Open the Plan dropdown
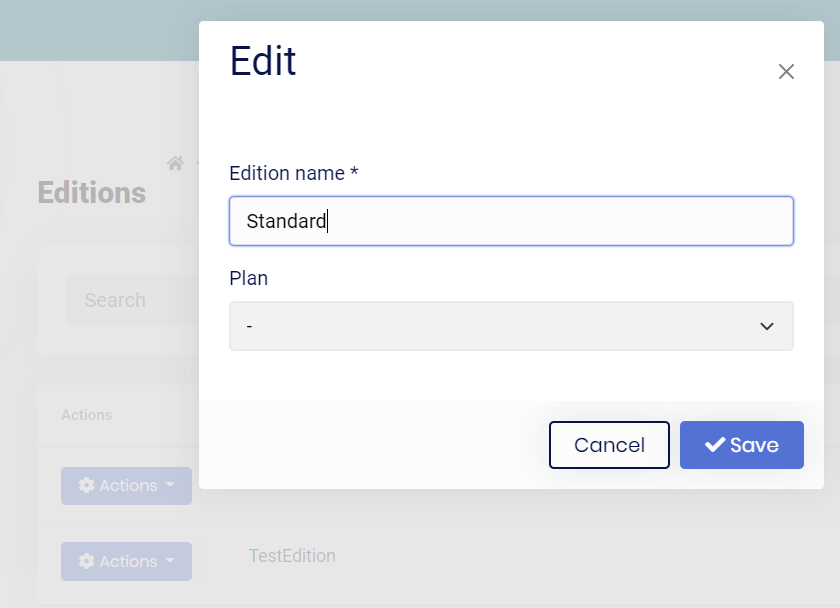The width and height of the screenshot is (840, 608). coord(511,326)
